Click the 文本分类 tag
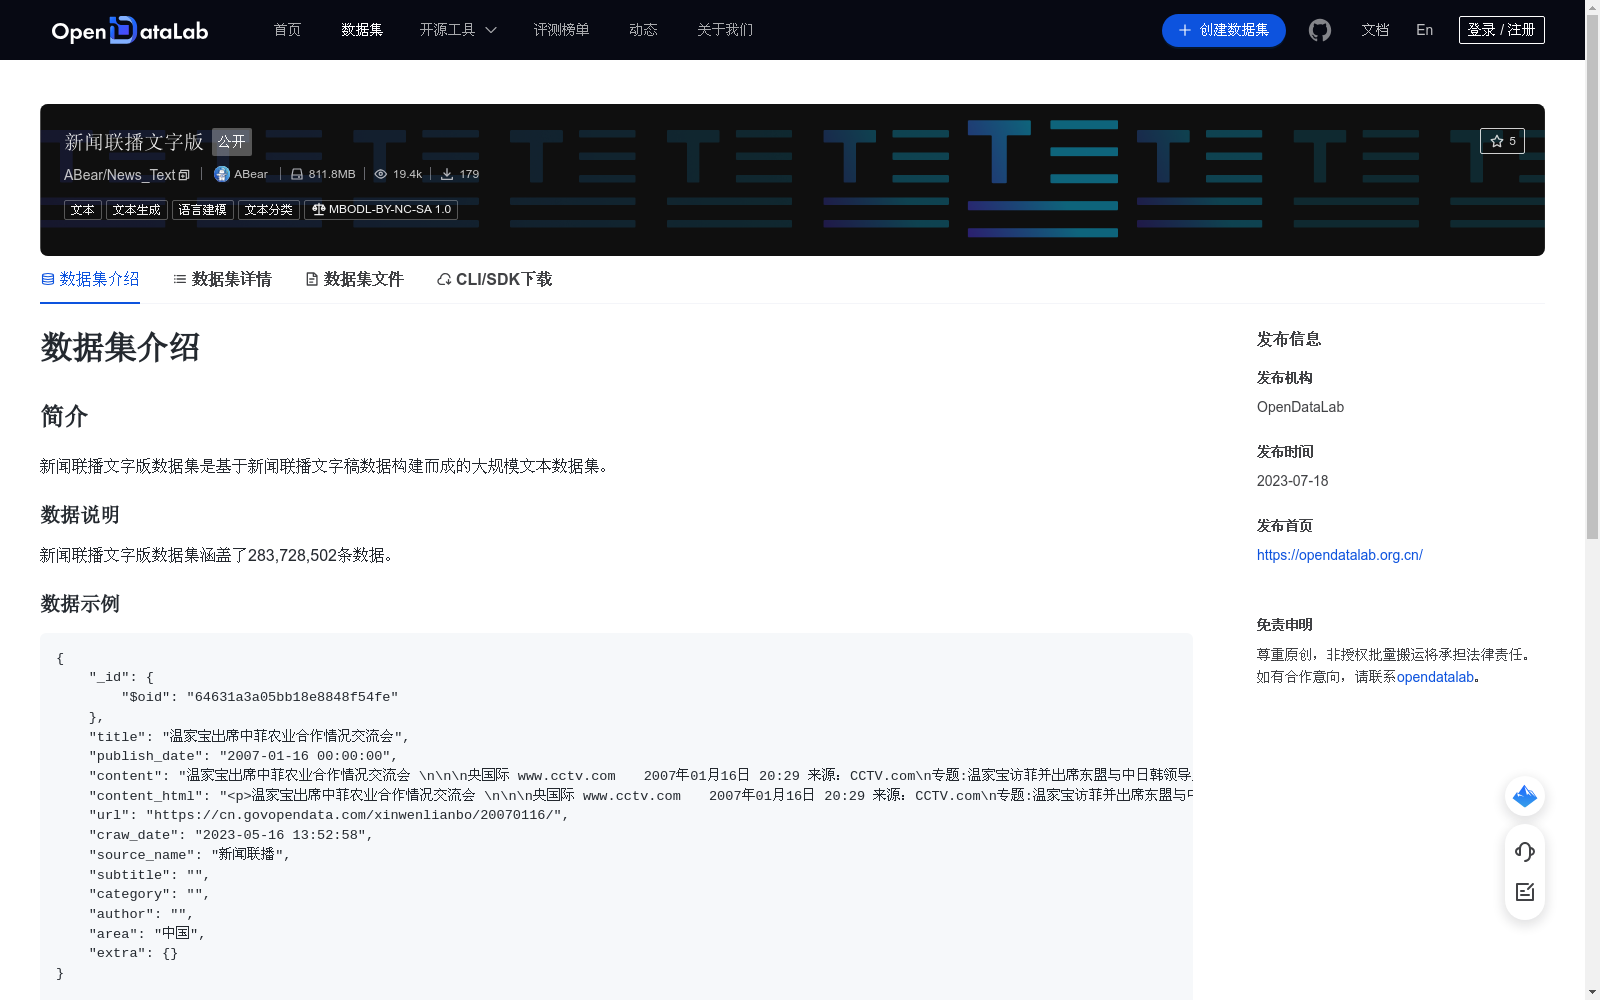 coord(269,210)
